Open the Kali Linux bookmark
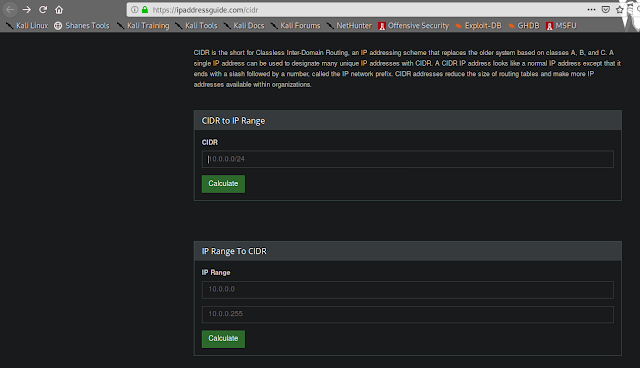The width and height of the screenshot is (640, 368). click(x=27, y=26)
